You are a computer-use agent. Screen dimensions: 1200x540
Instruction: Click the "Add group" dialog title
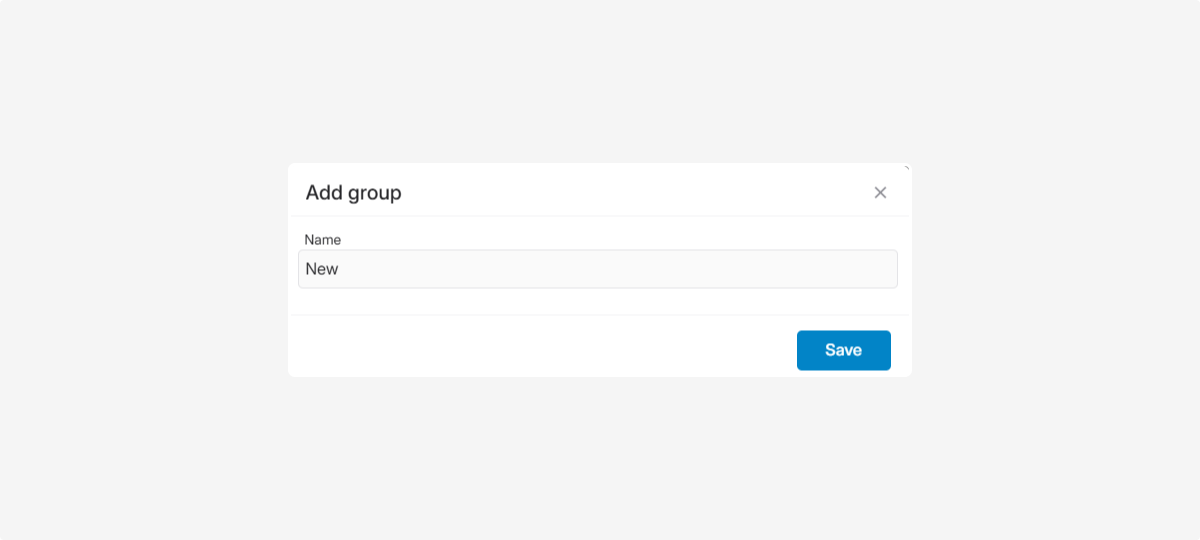pyautogui.click(x=353, y=193)
